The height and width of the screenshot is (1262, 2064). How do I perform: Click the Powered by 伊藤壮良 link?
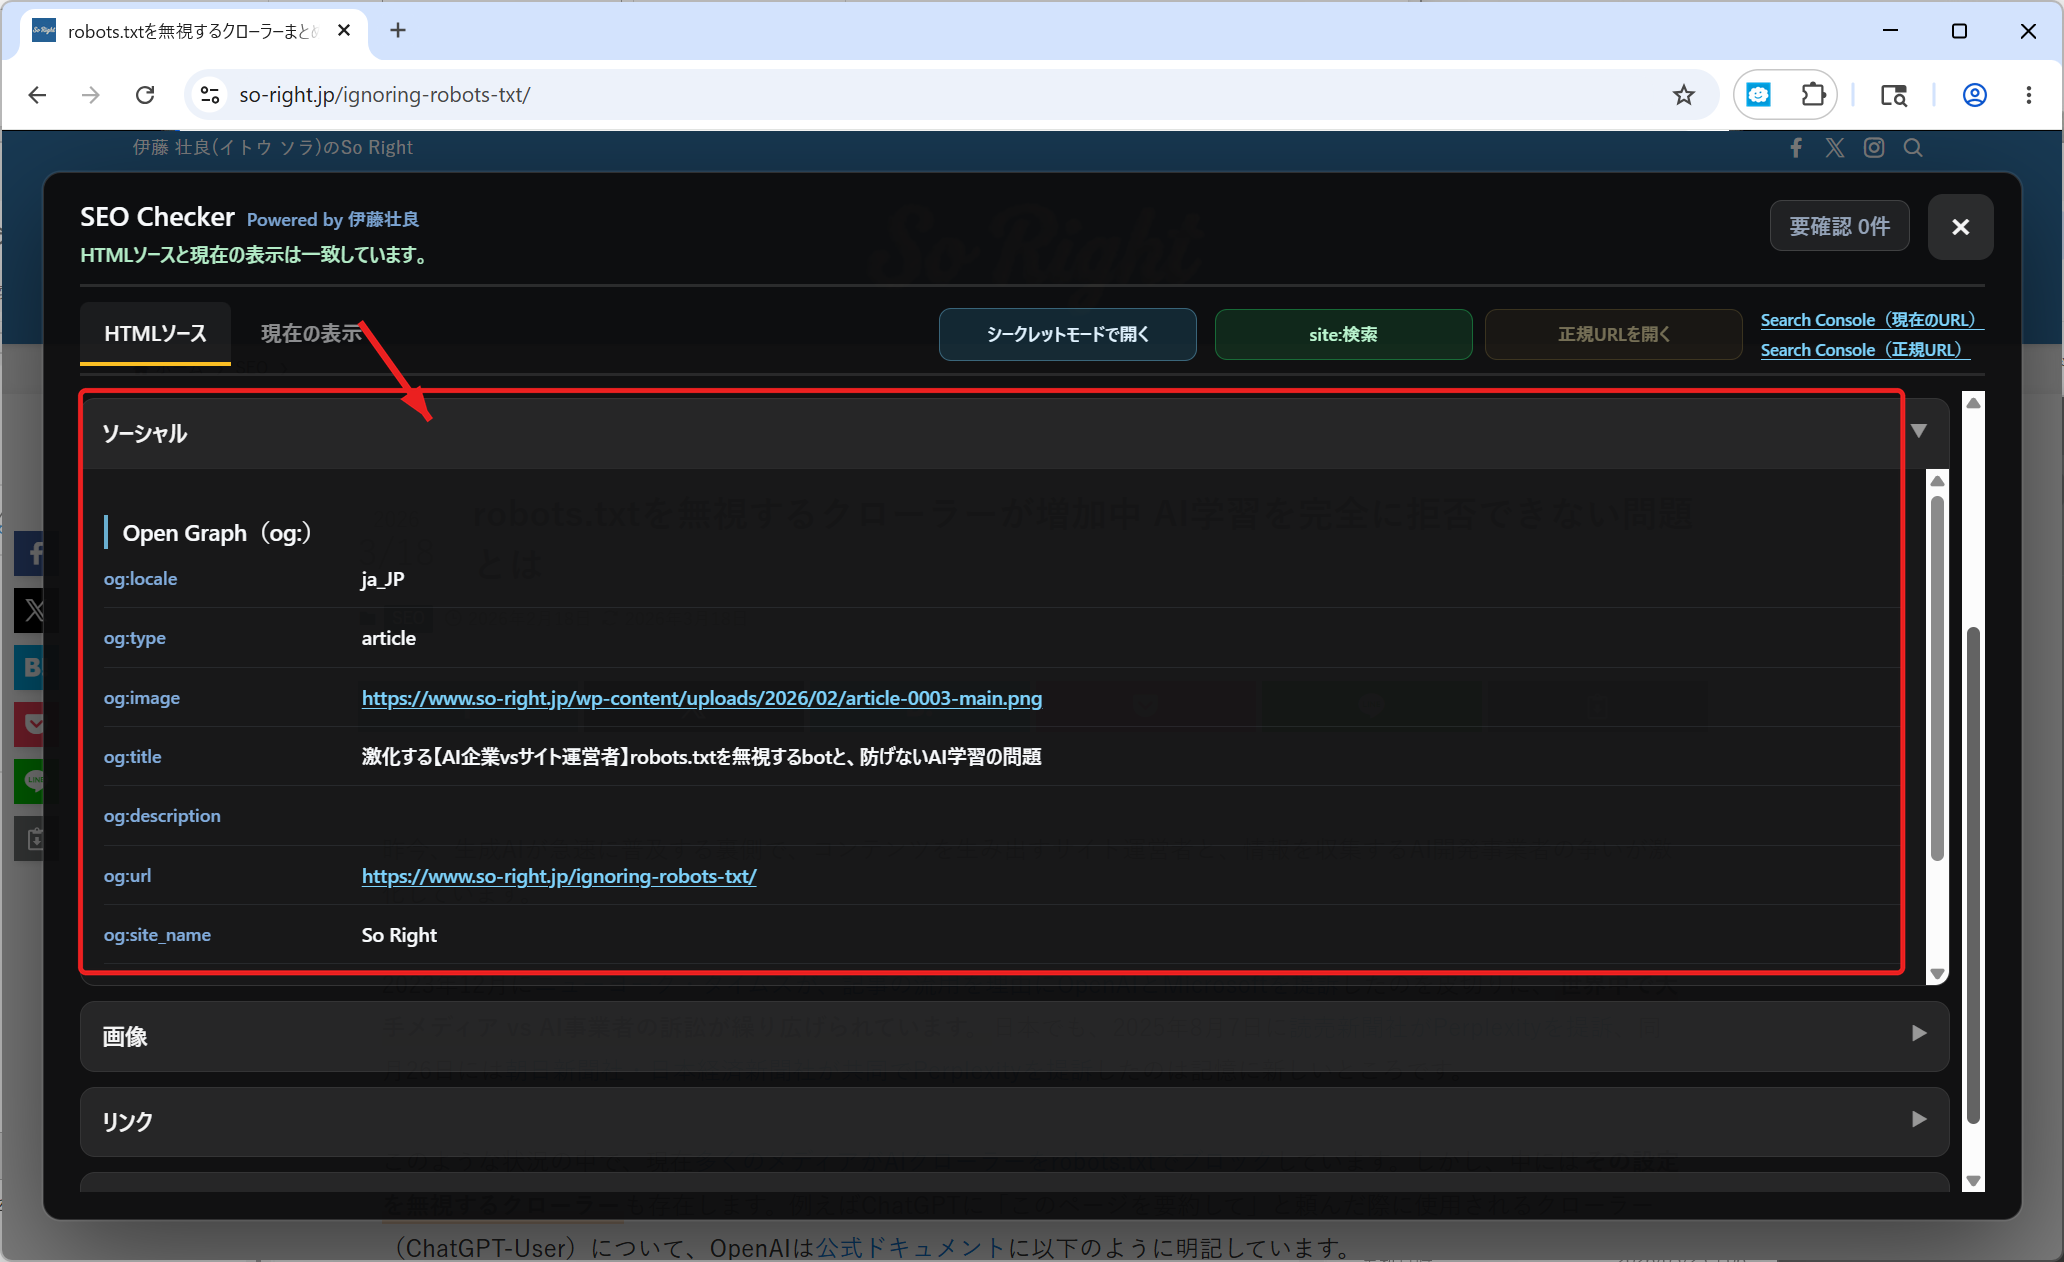(333, 220)
